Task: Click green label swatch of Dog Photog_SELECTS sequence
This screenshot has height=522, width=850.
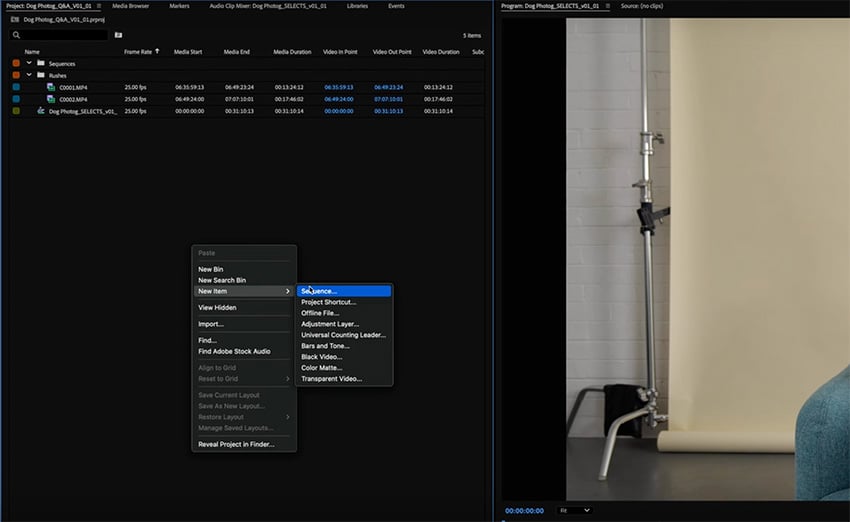Action: point(16,111)
